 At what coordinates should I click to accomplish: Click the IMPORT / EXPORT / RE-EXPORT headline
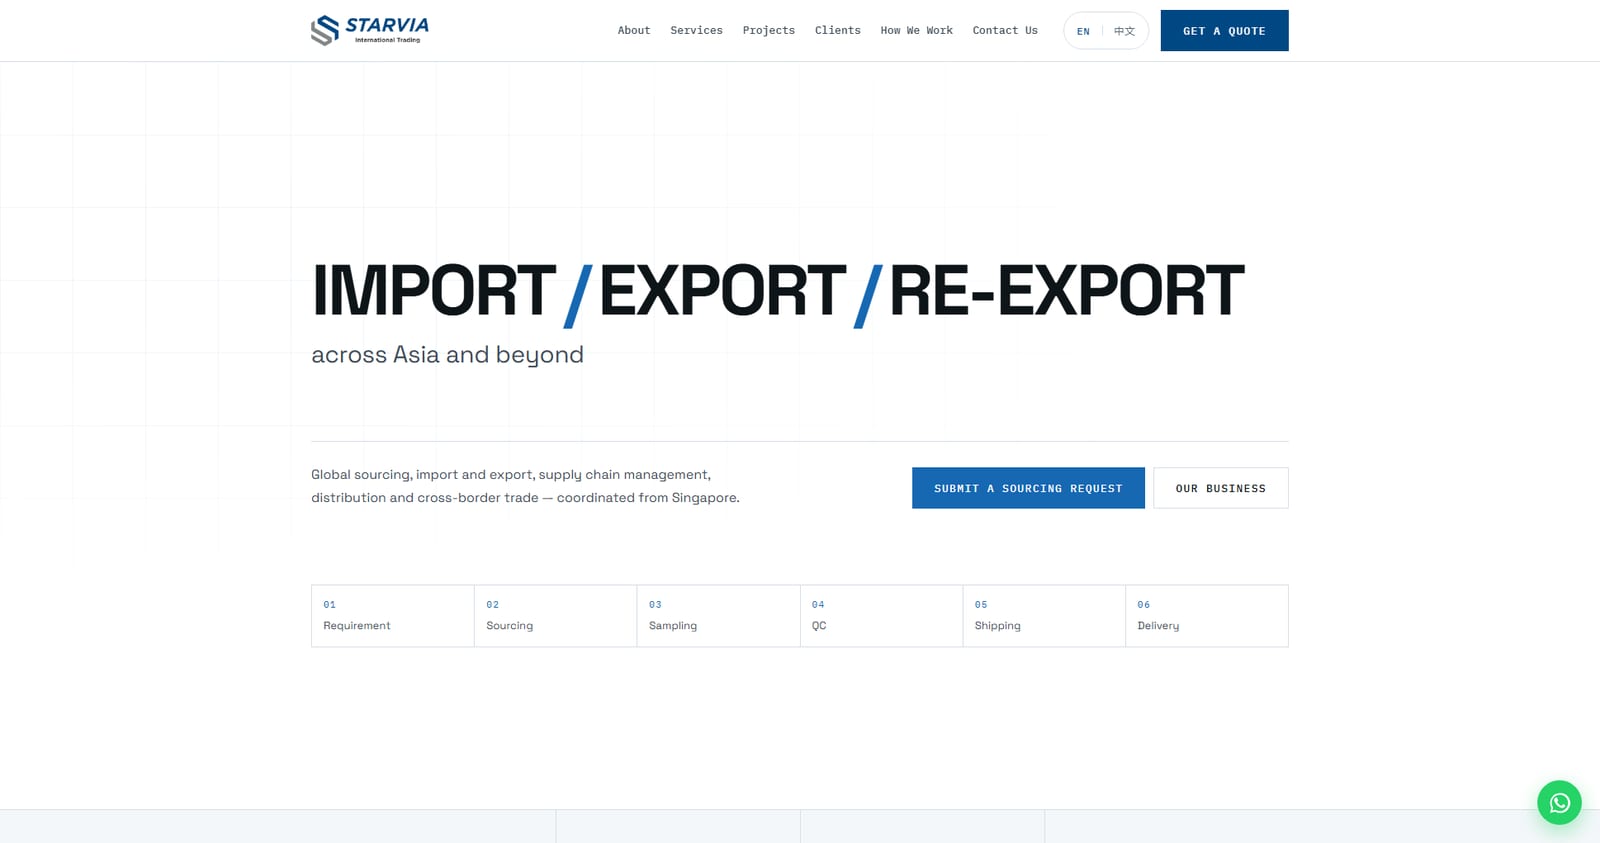(778, 292)
